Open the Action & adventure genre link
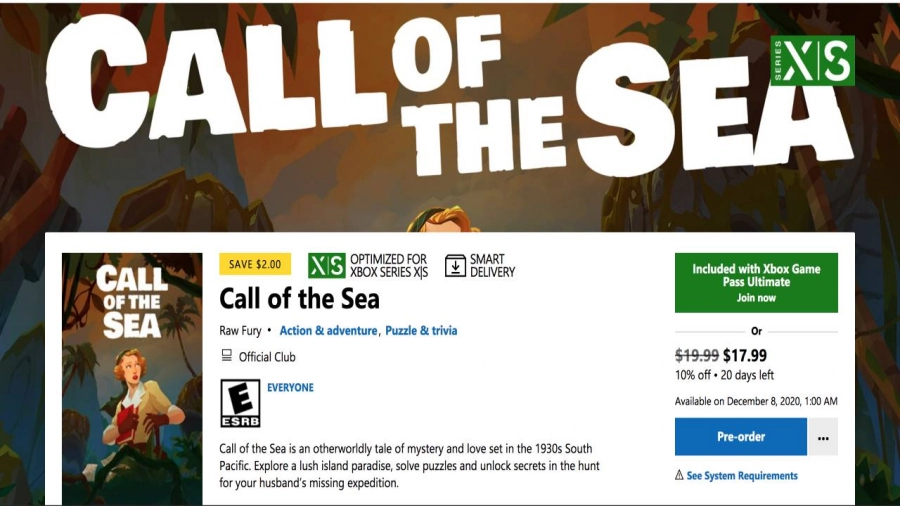The image size is (900, 506). pos(328,331)
